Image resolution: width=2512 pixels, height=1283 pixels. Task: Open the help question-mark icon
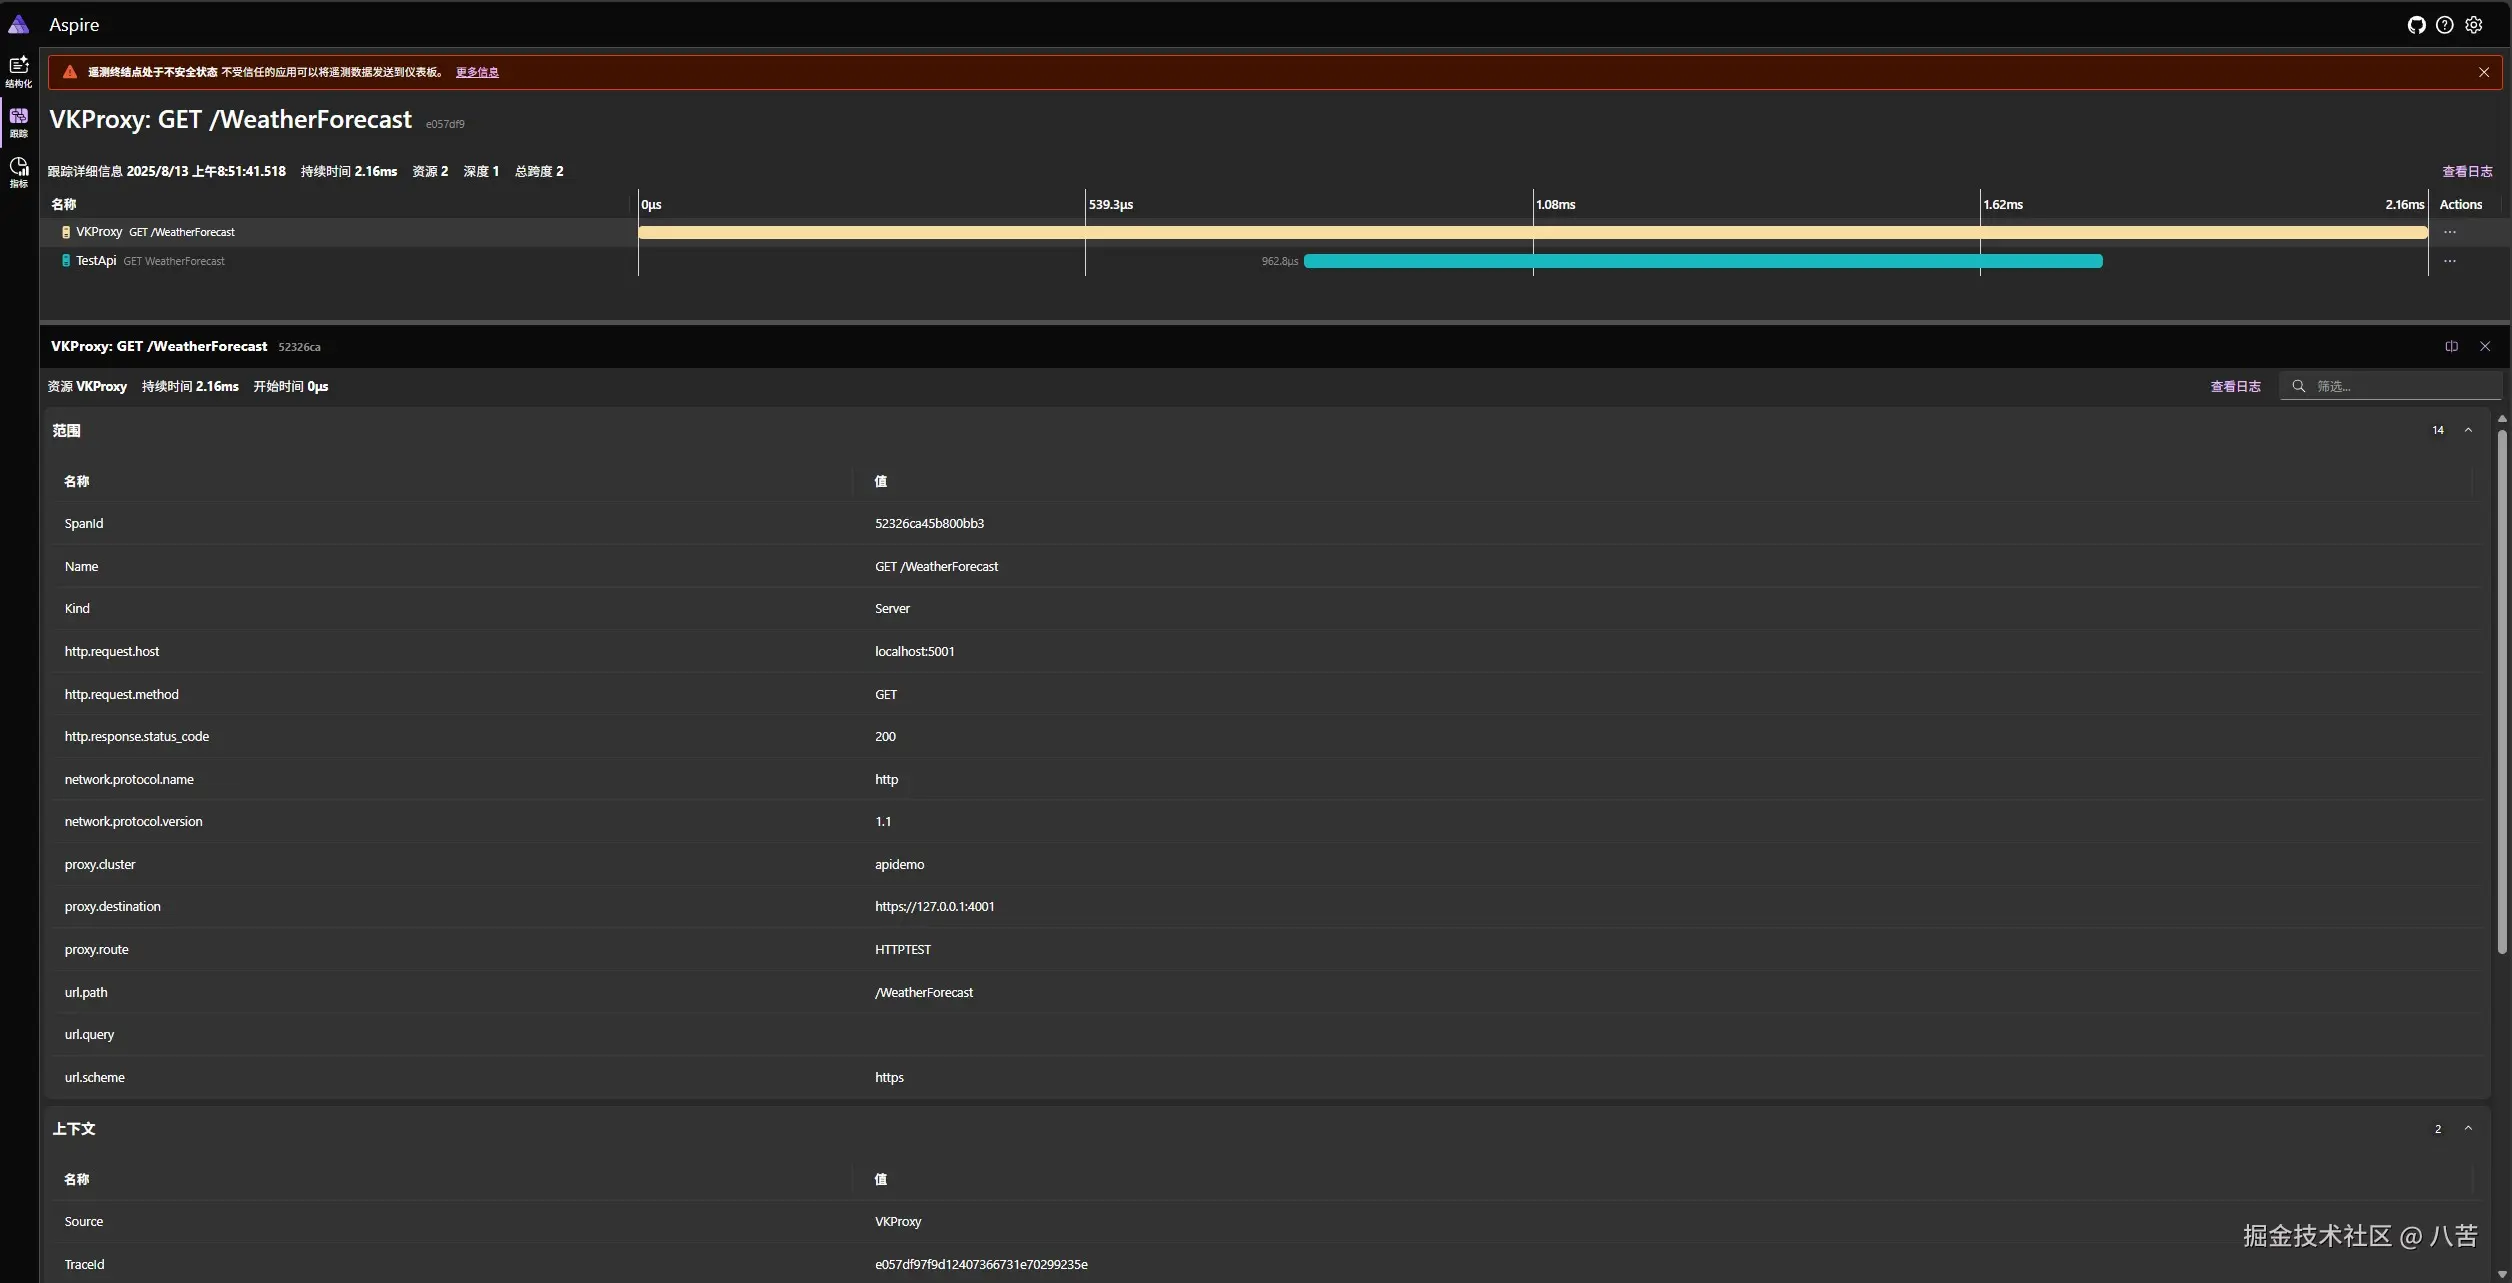[x=2444, y=25]
